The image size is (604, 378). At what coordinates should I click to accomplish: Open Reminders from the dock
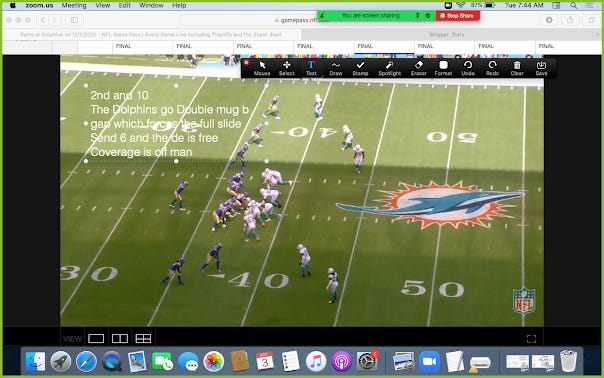coord(290,361)
